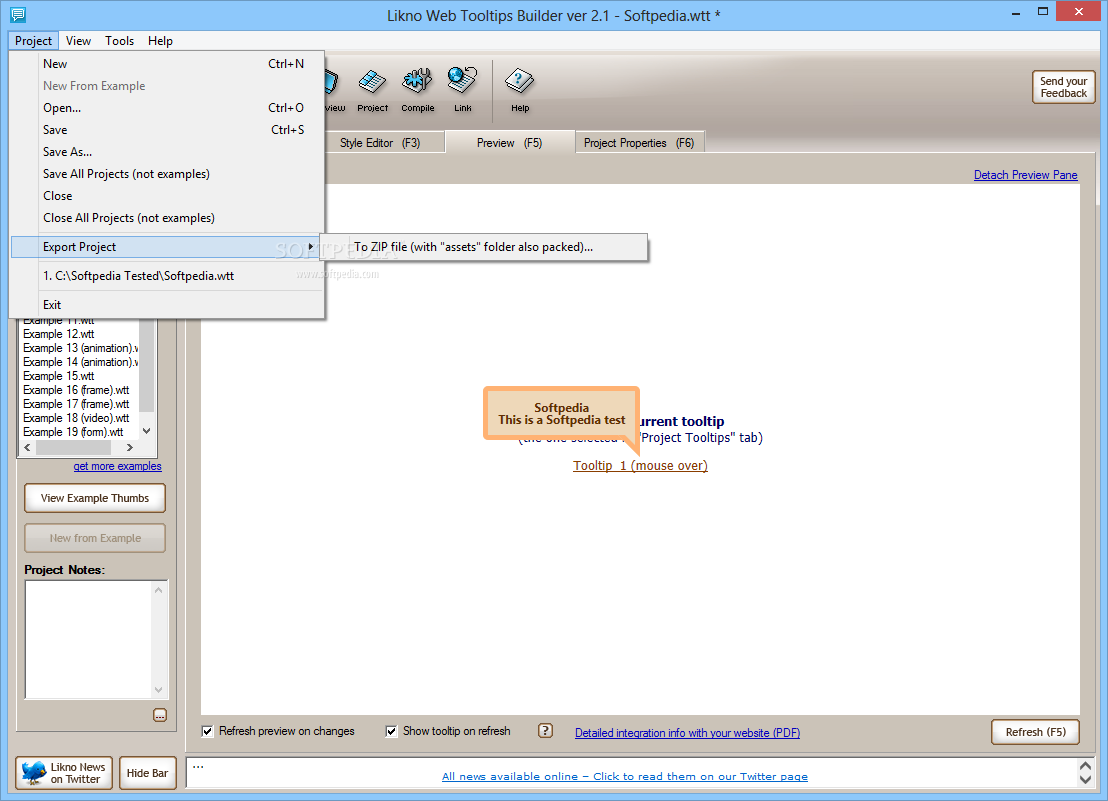Screen dimensions: 1108x801
Task: Click the news bar scroll up arrow
Action: [x=1085, y=766]
